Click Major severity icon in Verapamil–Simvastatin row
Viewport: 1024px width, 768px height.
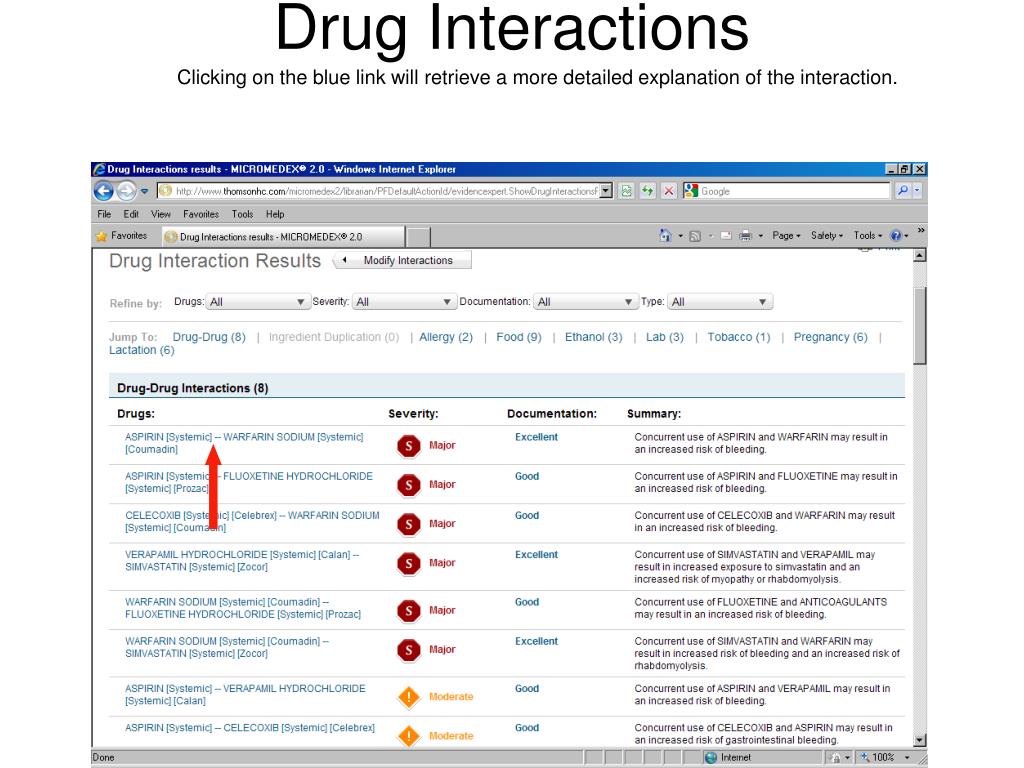pos(409,564)
